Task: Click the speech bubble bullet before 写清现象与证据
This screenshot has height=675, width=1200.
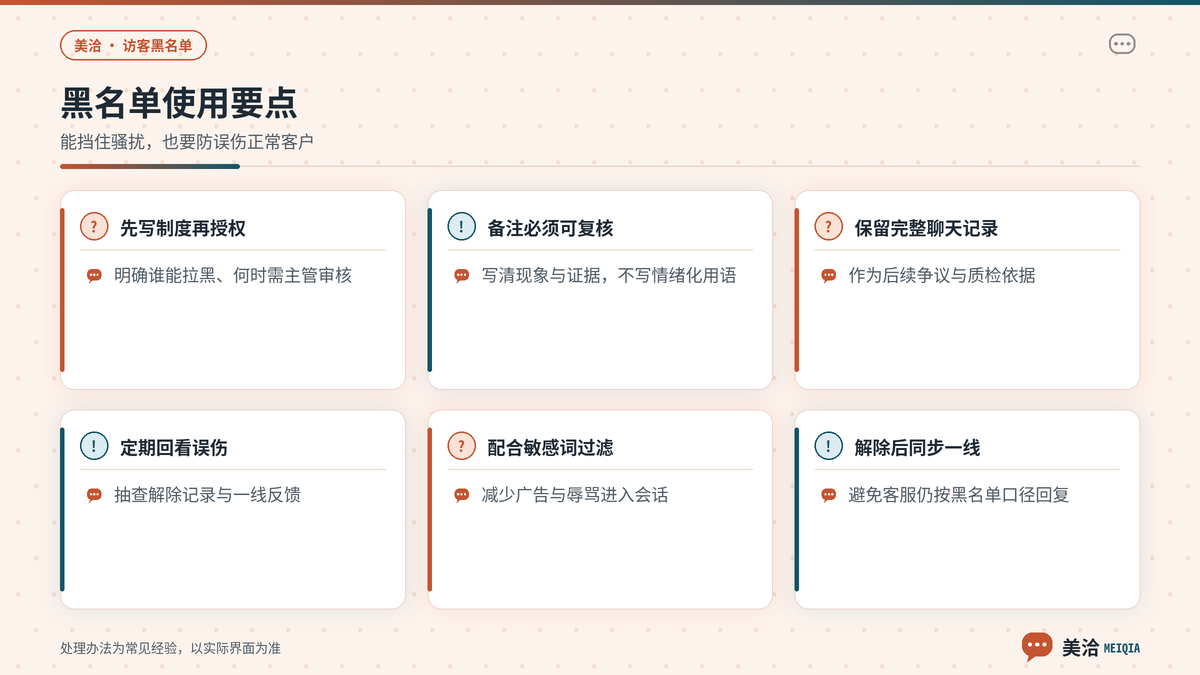Action: click(461, 275)
